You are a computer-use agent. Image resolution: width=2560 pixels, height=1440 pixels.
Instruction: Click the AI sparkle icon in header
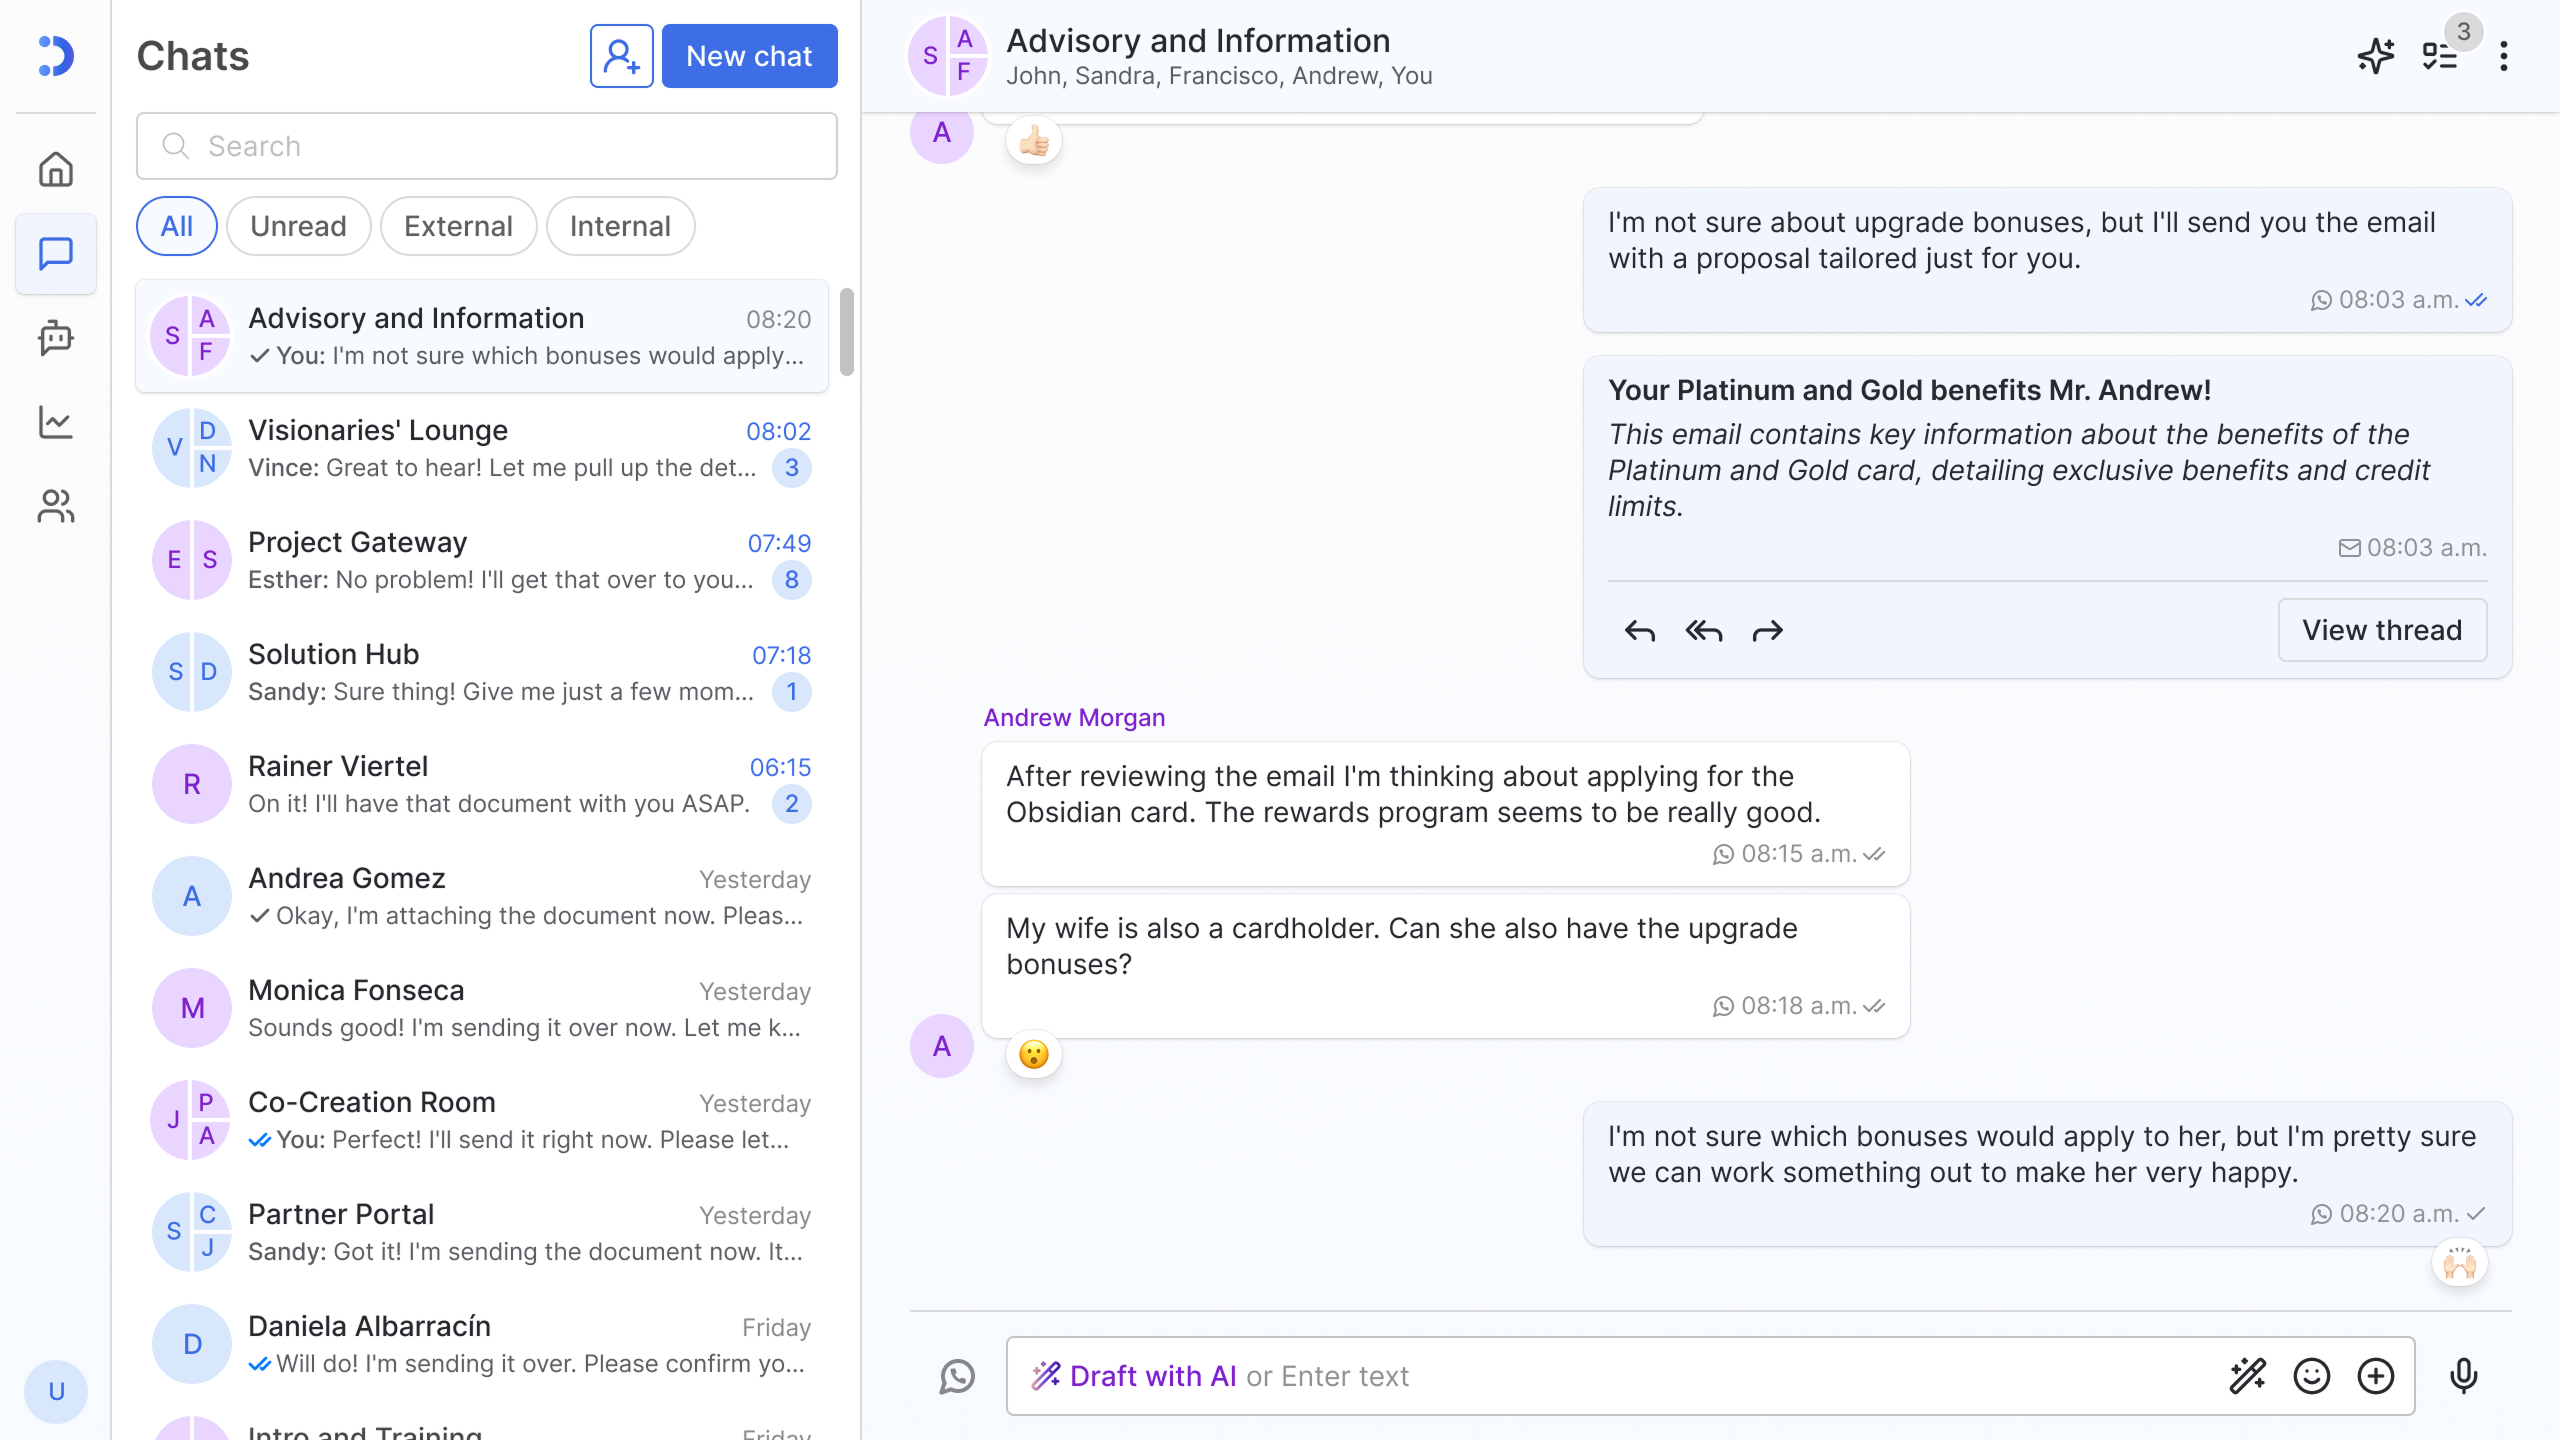2375,56
